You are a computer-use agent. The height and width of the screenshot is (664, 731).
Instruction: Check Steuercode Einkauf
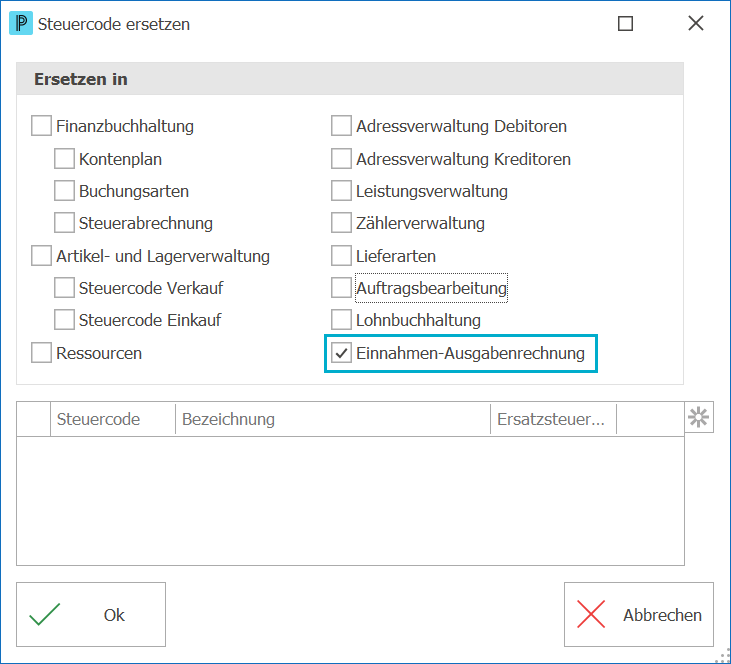[x=64, y=319]
